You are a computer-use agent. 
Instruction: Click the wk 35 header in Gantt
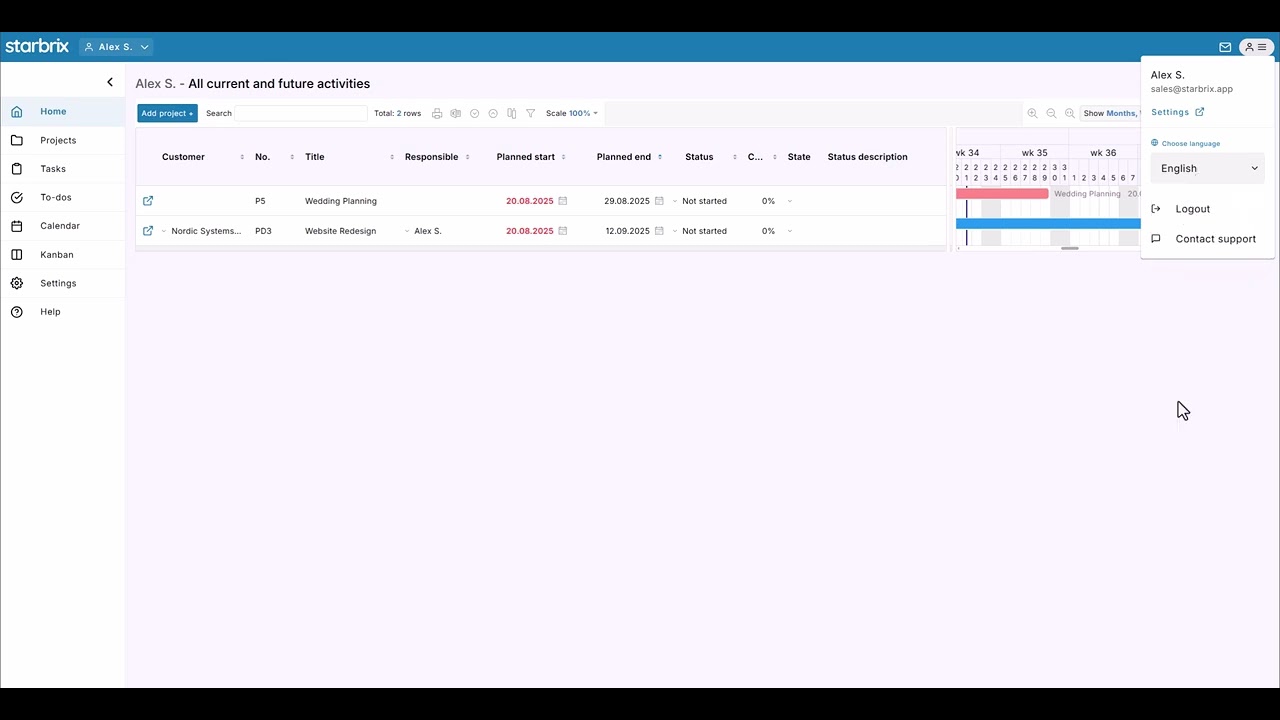click(x=1034, y=153)
